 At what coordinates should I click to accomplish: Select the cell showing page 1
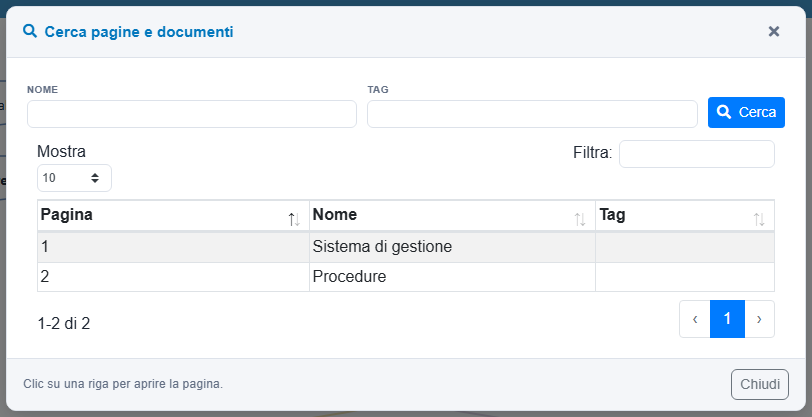coord(173,247)
